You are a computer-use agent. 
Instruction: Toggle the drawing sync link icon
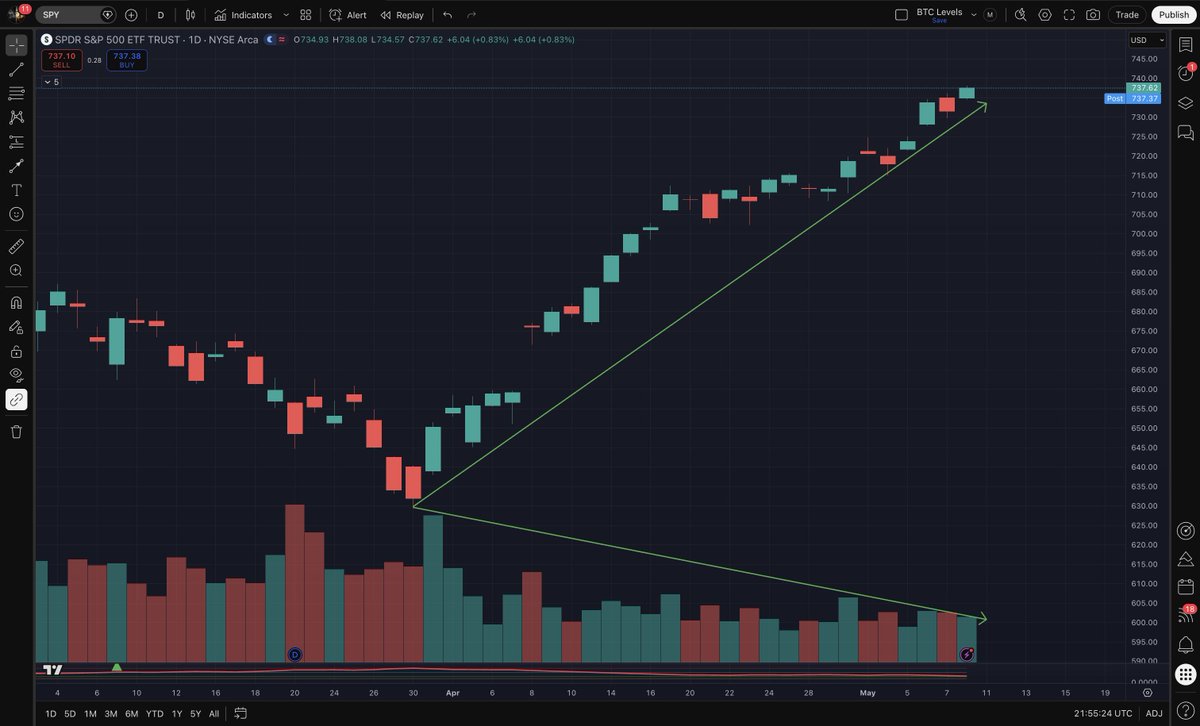click(x=16, y=400)
